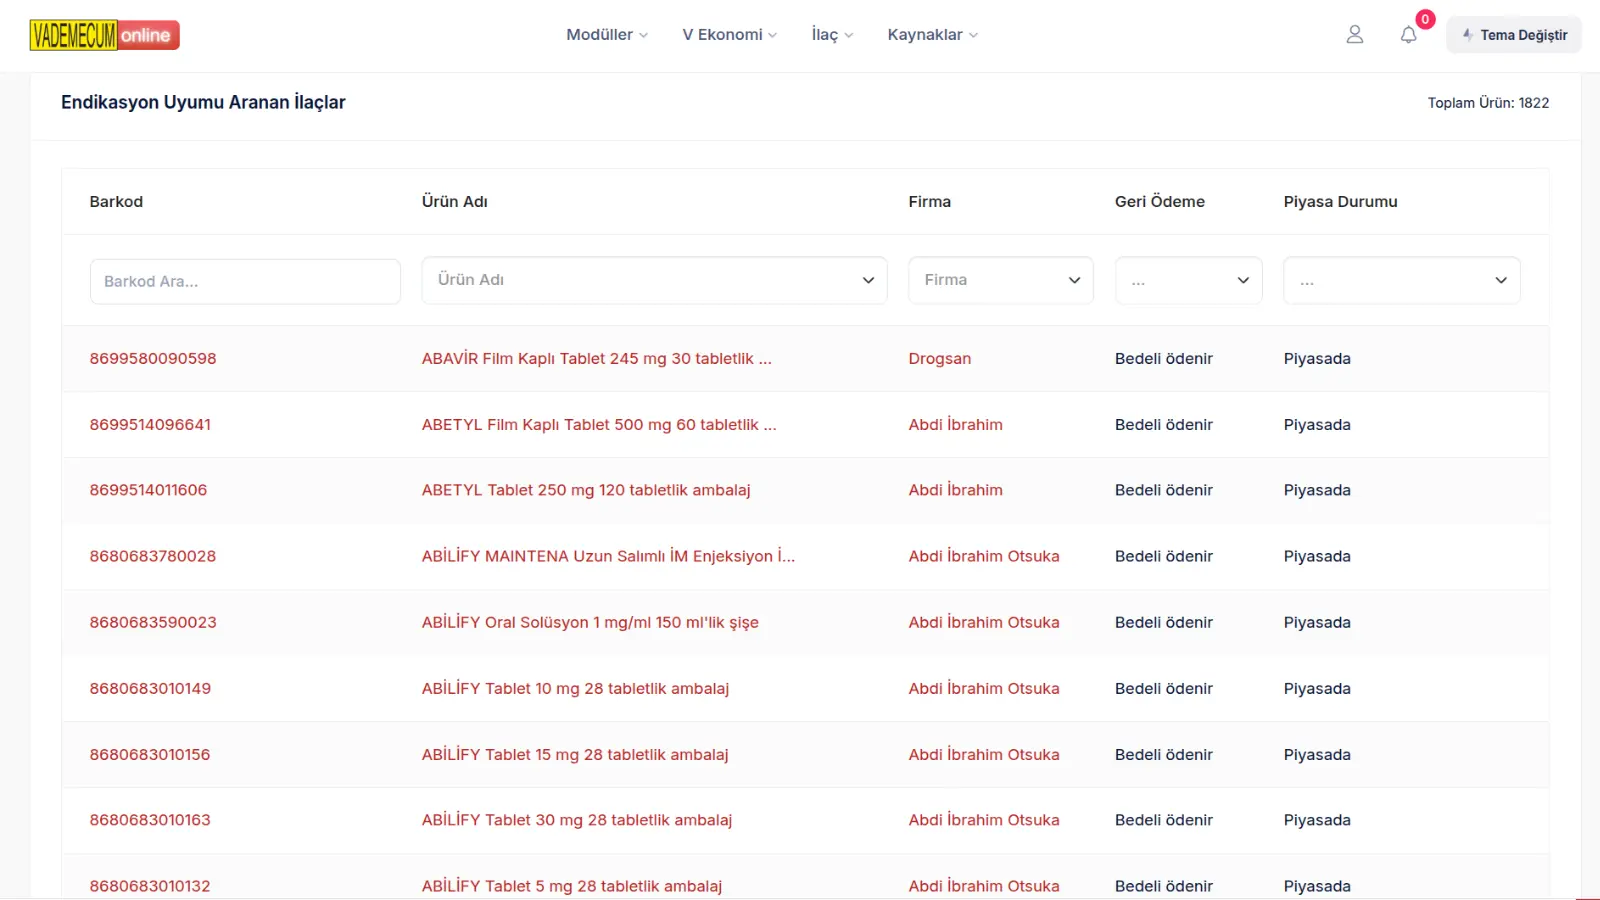
Task: Open Abdi İbrahim Otsuka for ABİLİFY Oral Solüsyon
Action: tap(984, 622)
